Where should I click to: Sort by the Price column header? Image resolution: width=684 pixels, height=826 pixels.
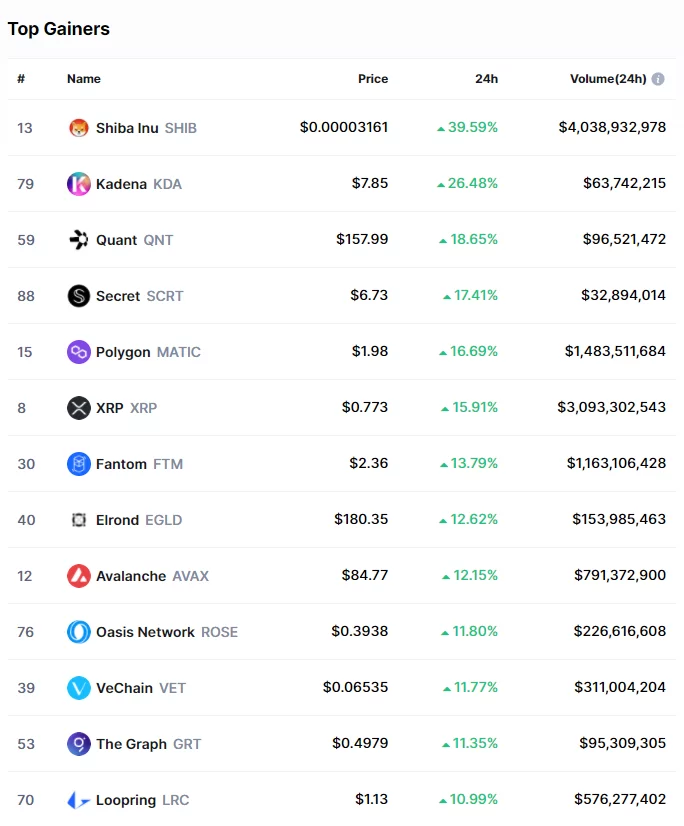coord(373,79)
